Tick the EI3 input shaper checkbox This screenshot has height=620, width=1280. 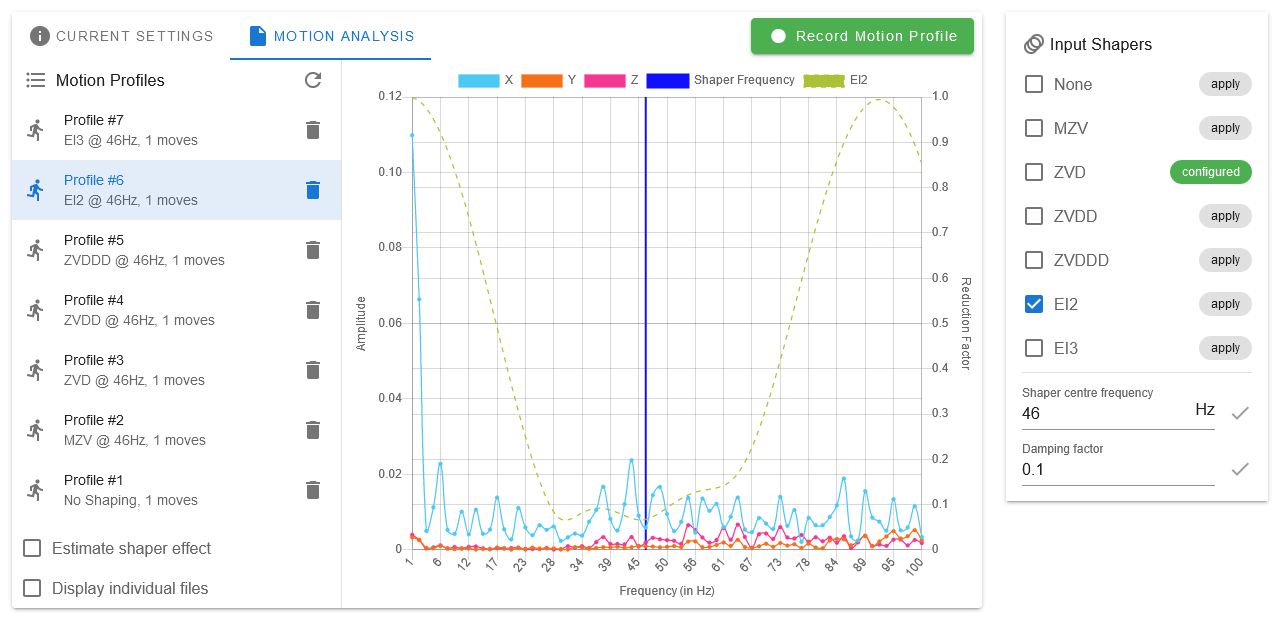point(1034,348)
